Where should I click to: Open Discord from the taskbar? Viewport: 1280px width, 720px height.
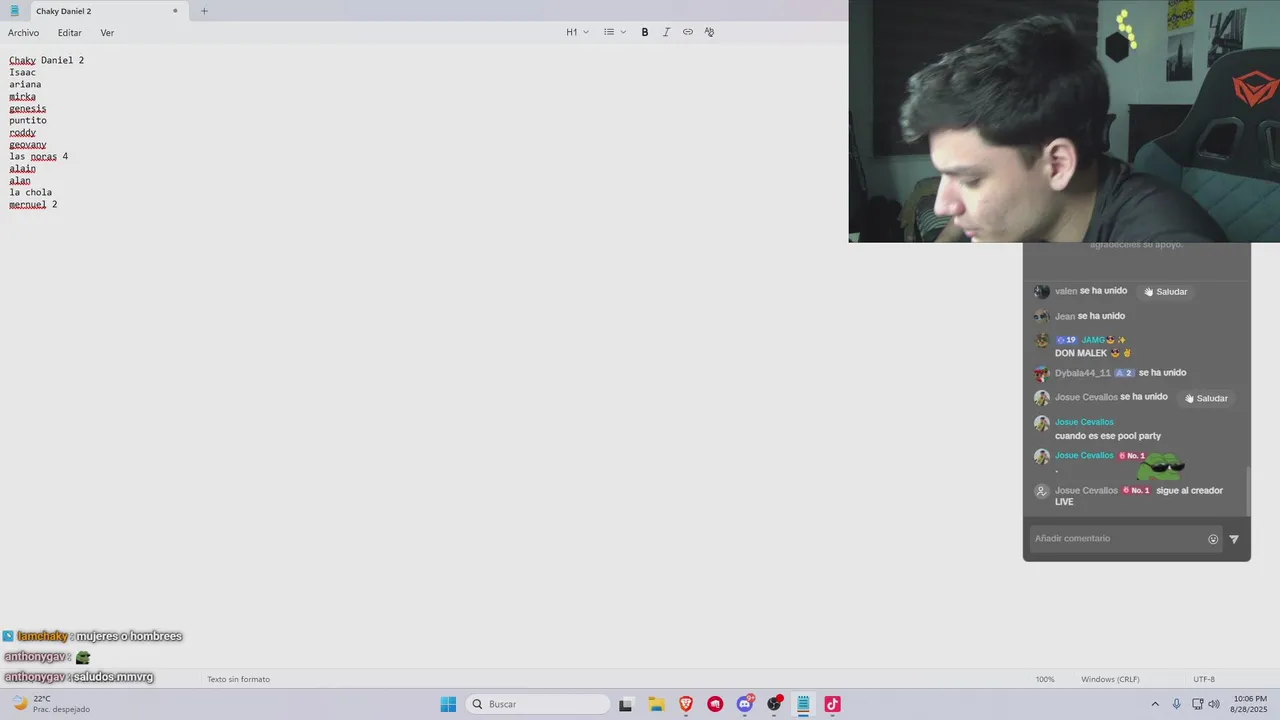tap(745, 704)
